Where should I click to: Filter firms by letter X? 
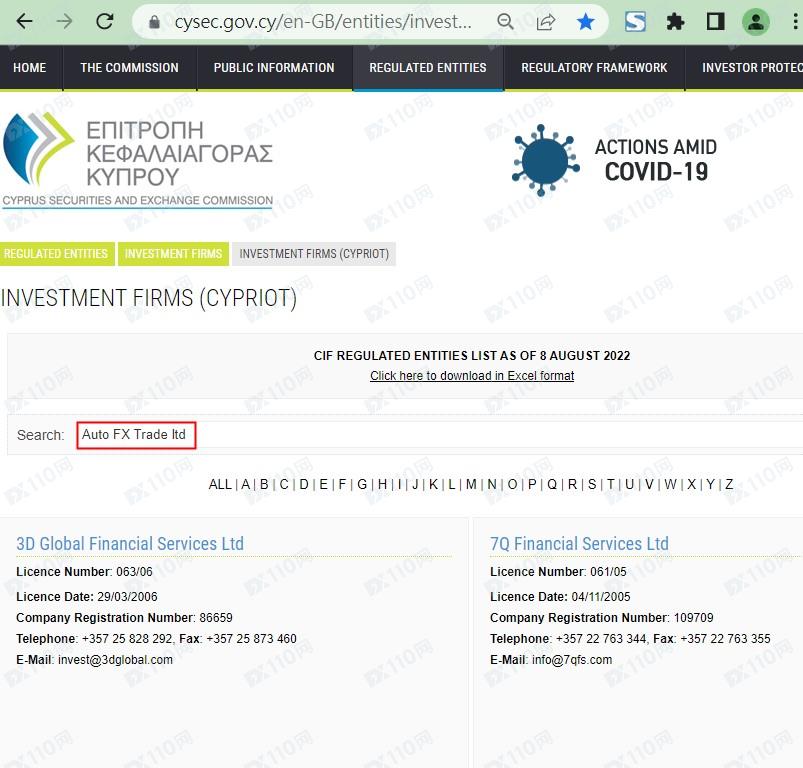point(691,484)
